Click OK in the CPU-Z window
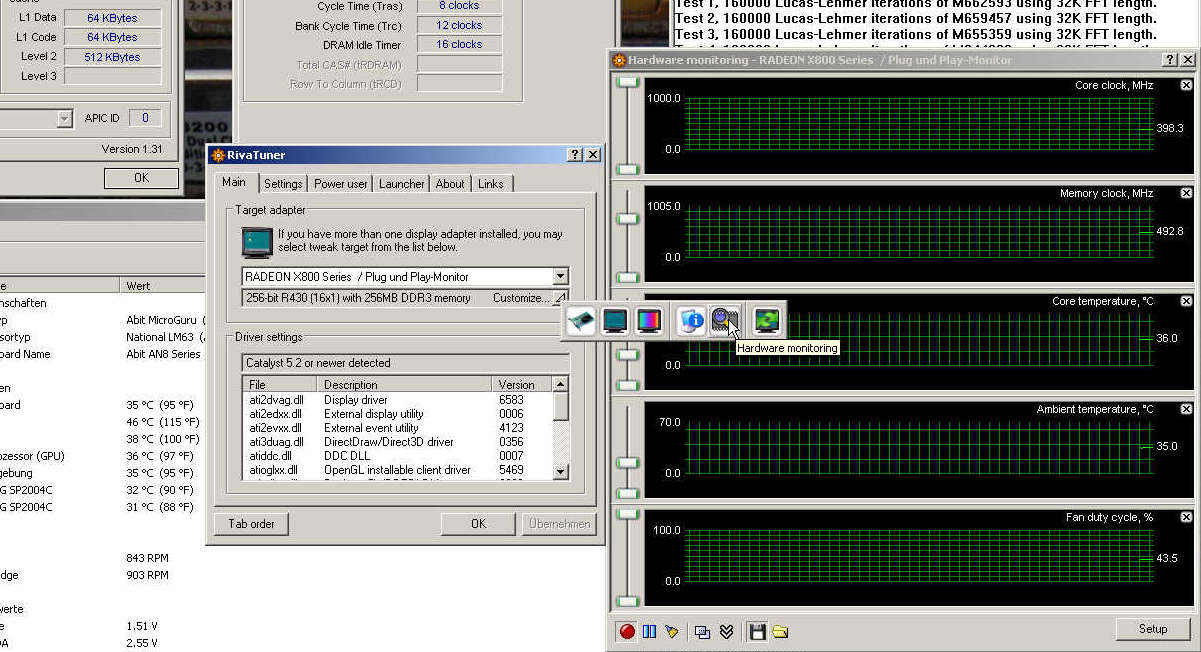1201x652 pixels. 141,178
